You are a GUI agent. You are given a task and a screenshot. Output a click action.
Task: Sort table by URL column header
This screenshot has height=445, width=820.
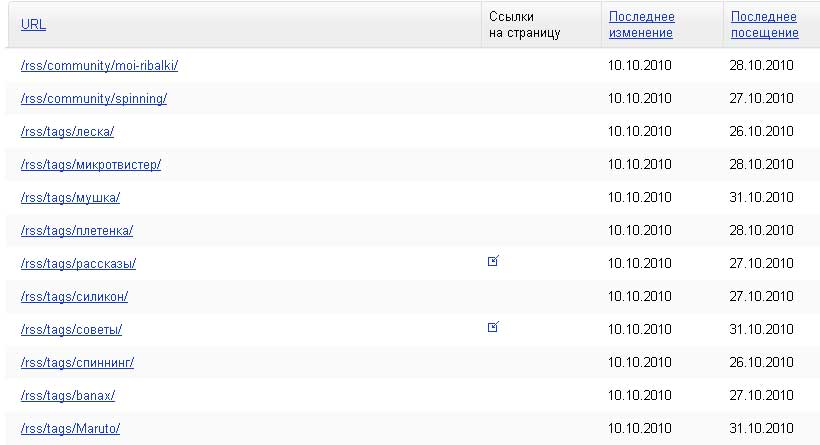point(33,25)
